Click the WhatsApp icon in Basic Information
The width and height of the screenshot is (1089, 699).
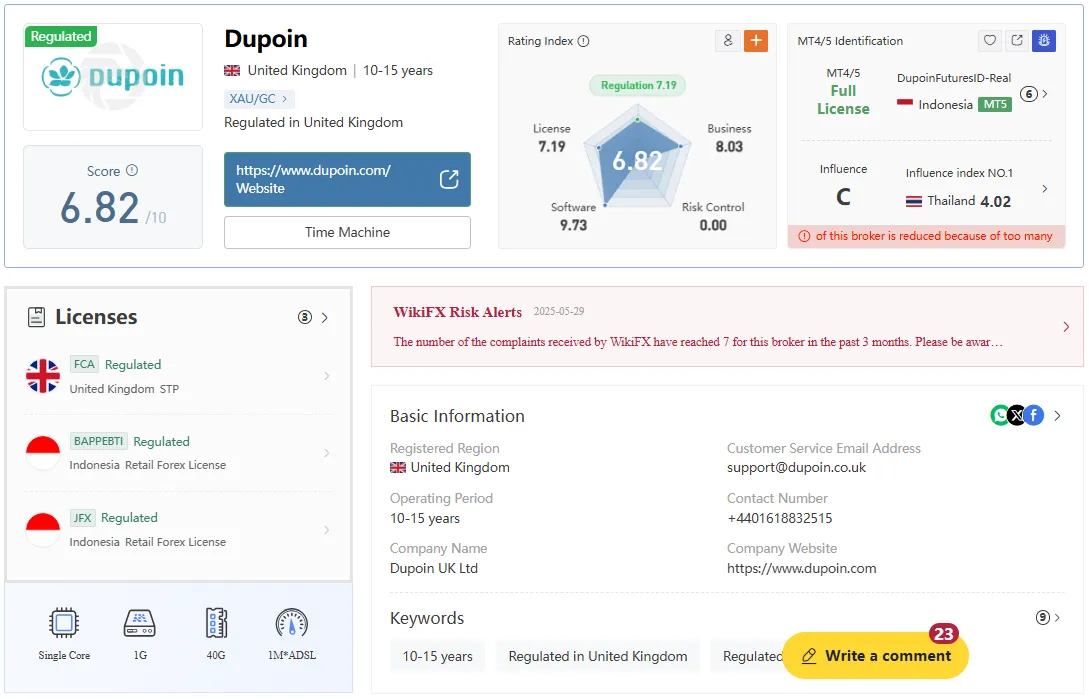(x=999, y=416)
